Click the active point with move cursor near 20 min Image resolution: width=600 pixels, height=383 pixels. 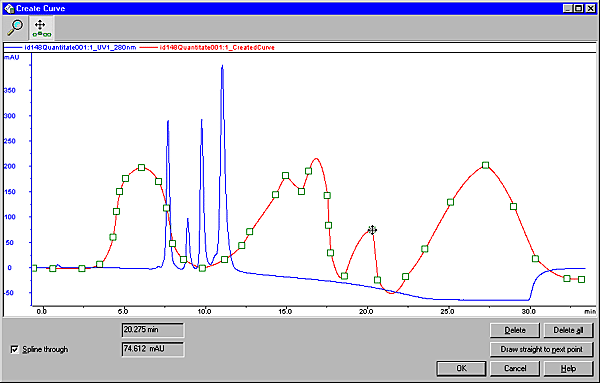[x=372, y=230]
